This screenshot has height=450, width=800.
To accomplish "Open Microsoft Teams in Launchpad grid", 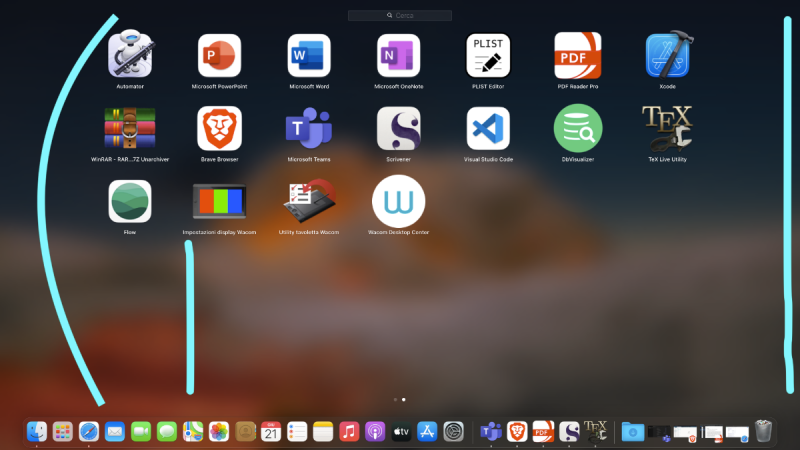I will pyautogui.click(x=309, y=128).
